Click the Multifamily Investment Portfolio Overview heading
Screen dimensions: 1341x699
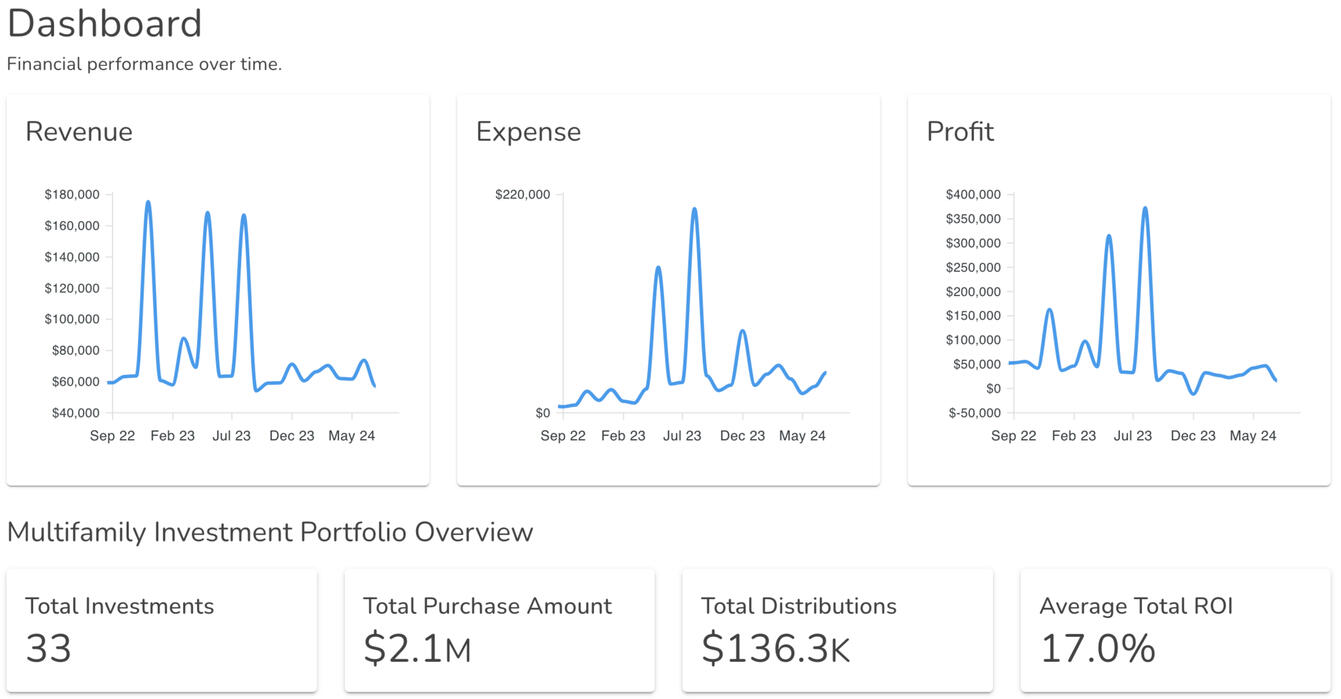point(270,532)
